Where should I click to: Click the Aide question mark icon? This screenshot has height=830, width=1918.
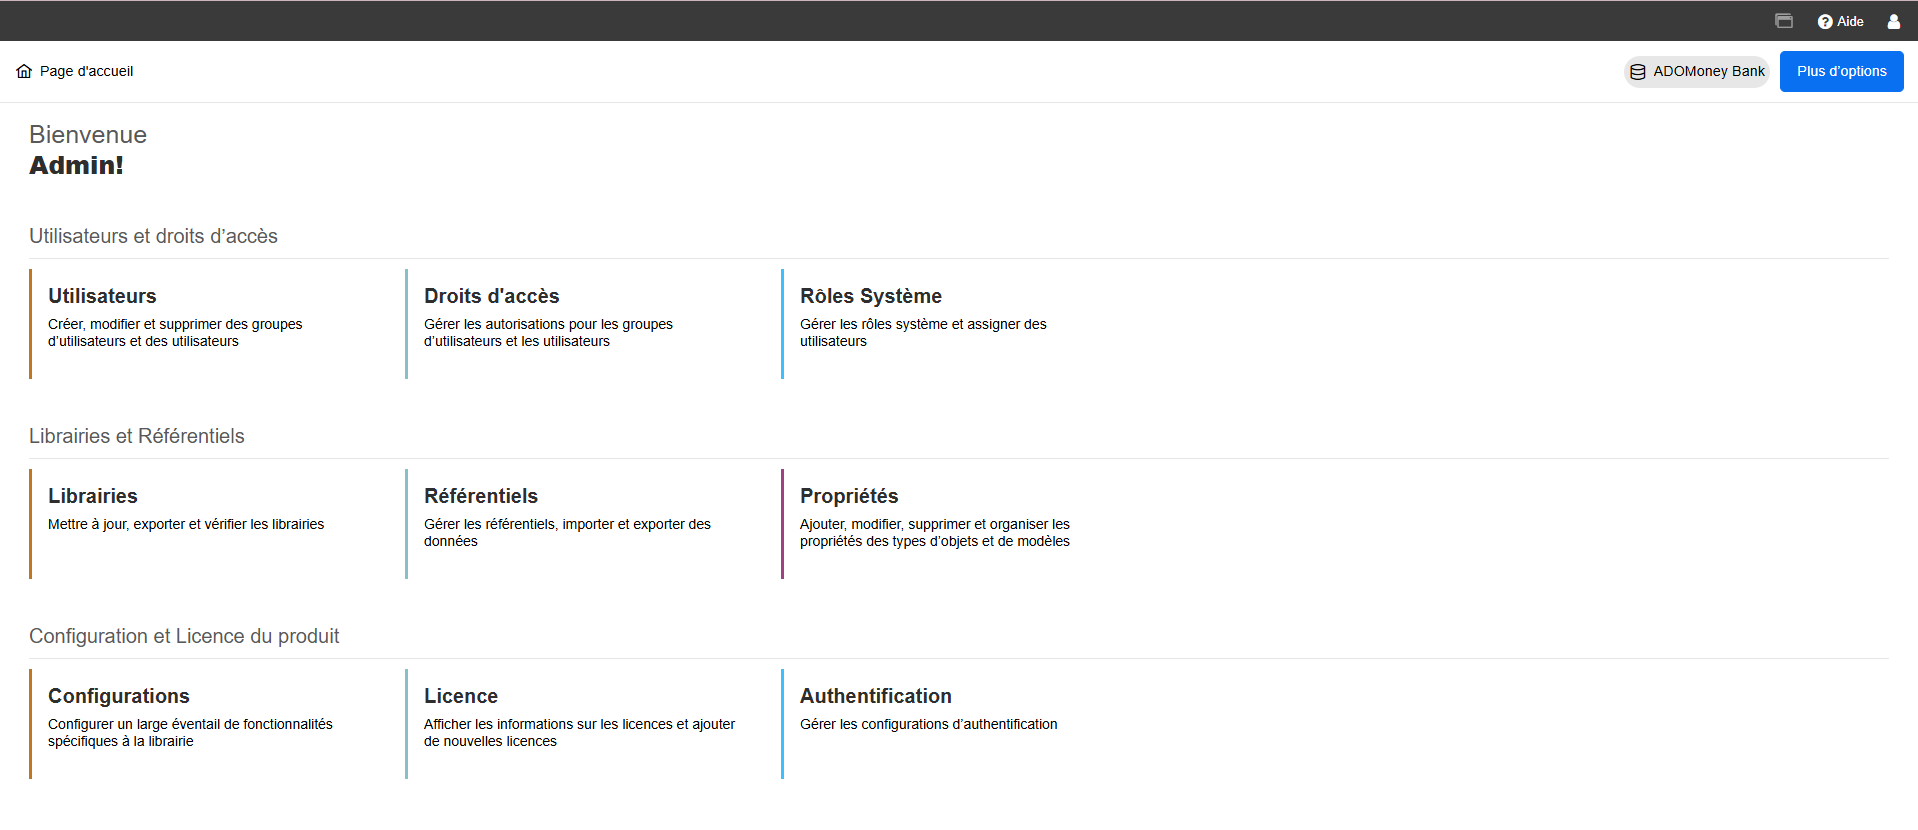point(1825,21)
